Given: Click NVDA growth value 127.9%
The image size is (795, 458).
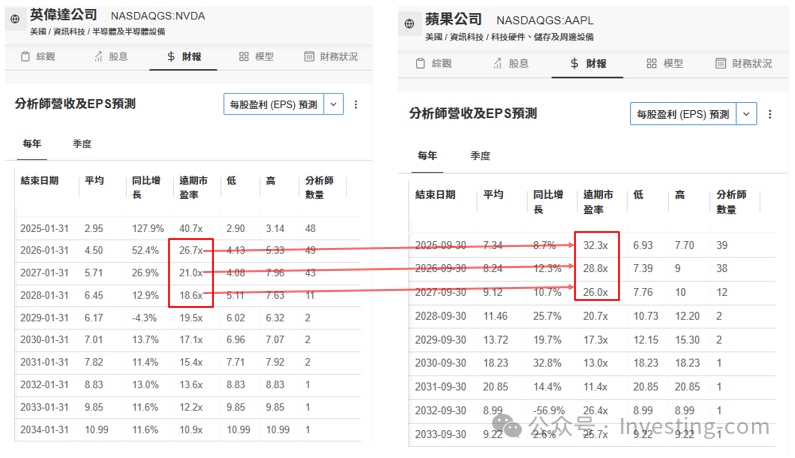Looking at the screenshot, I should pos(148,228).
